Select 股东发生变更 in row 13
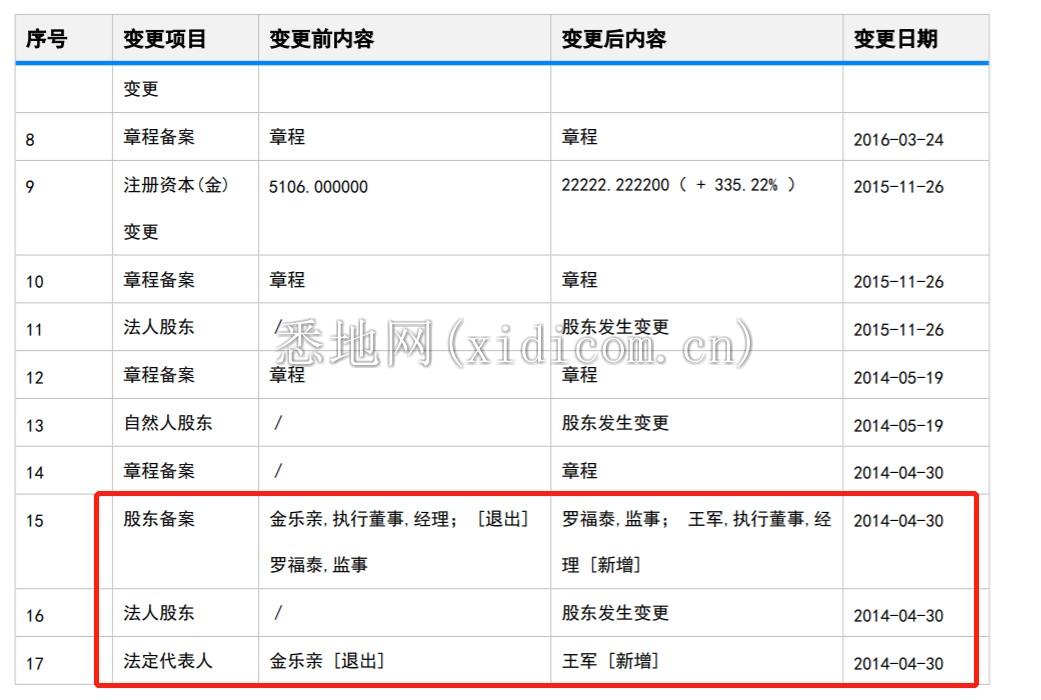 (615, 422)
